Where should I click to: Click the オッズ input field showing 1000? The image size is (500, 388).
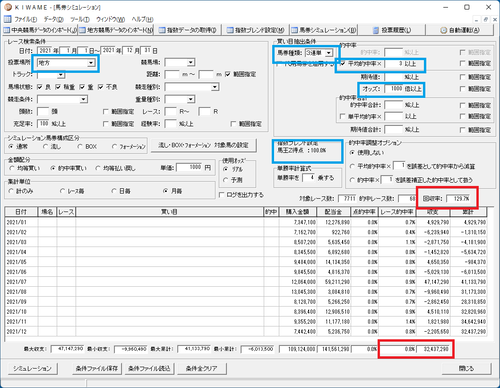click(394, 89)
